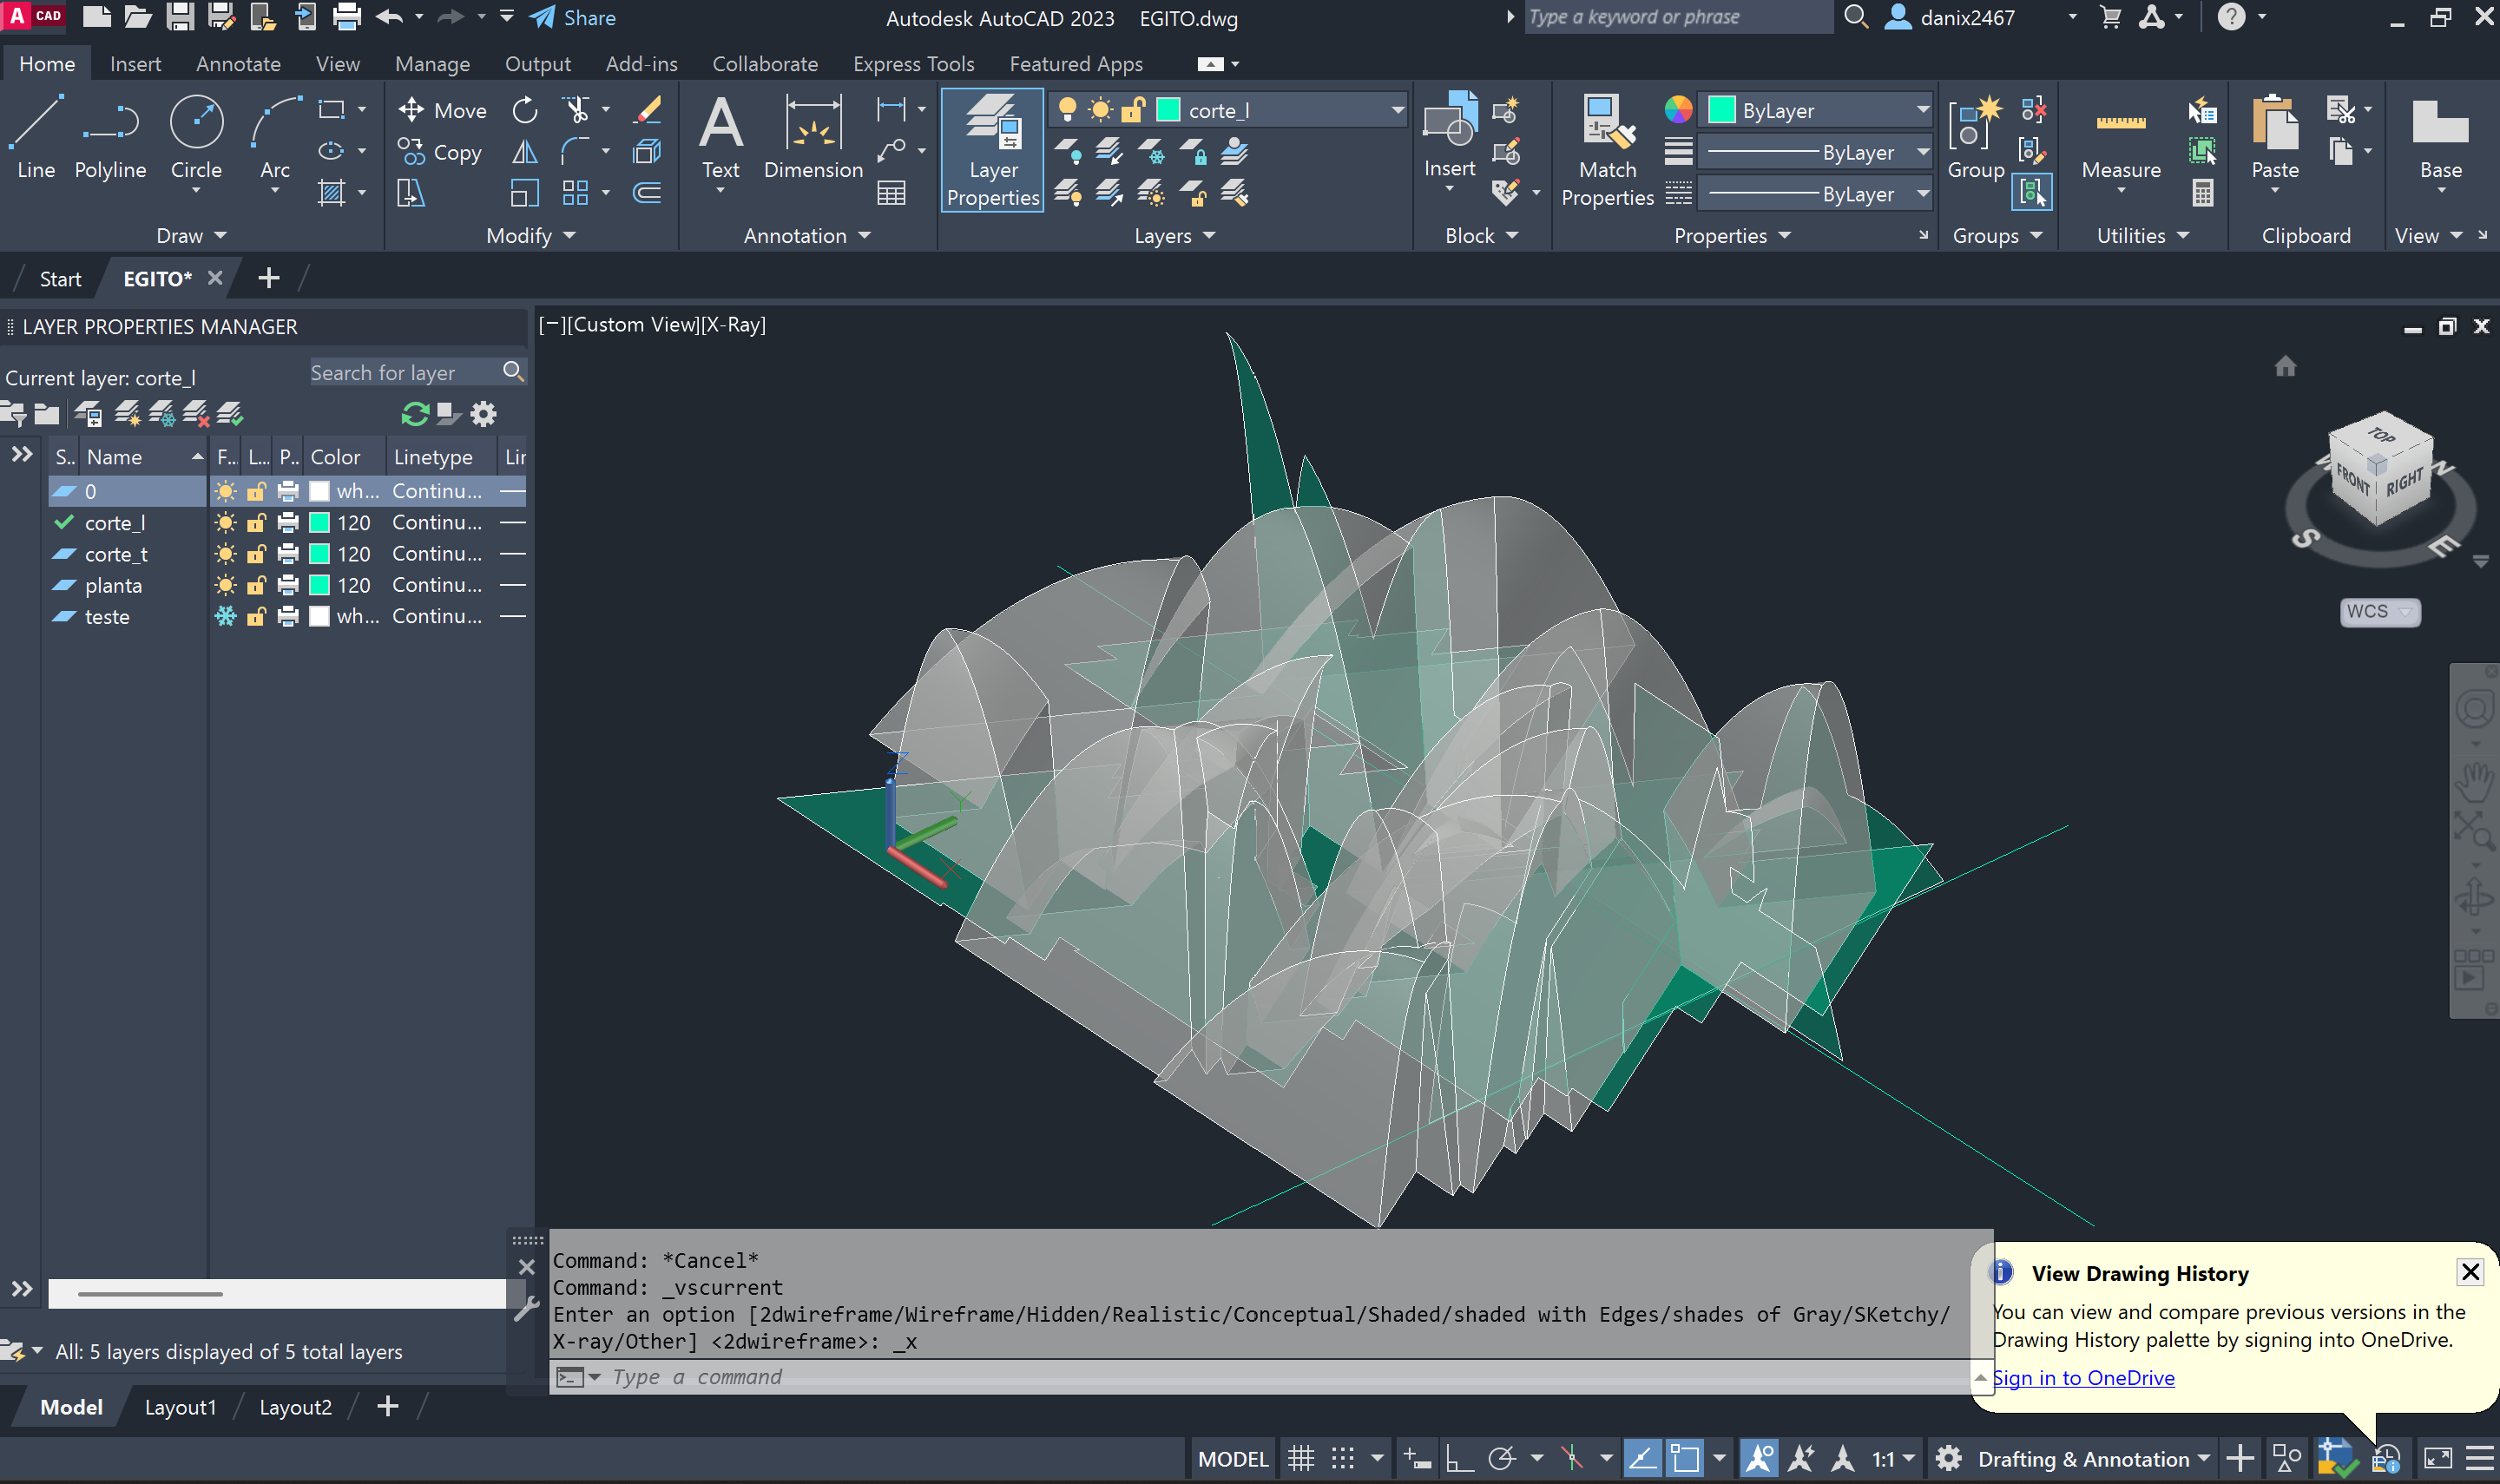Click Sign in to OneDrive link
Screen dimensions: 2500x1484
(2083, 1377)
